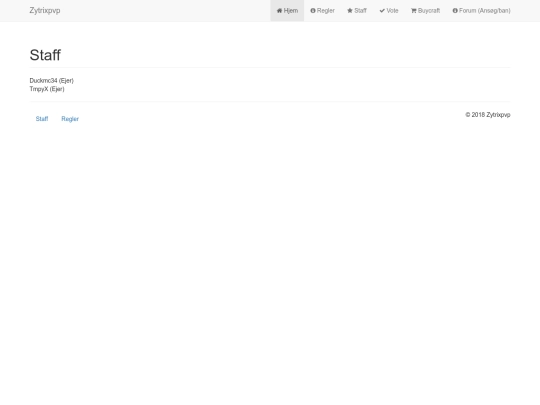
Task: Click the Staff page heading
Action: pyautogui.click(x=45, y=55)
